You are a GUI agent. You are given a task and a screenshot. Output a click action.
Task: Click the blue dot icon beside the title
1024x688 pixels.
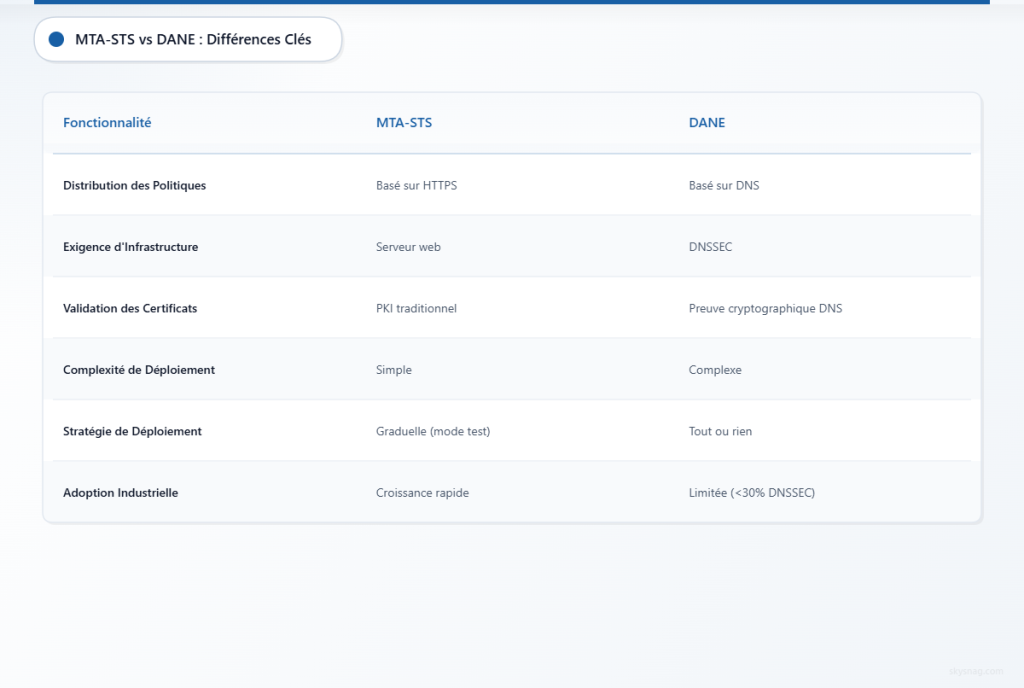click(56, 40)
